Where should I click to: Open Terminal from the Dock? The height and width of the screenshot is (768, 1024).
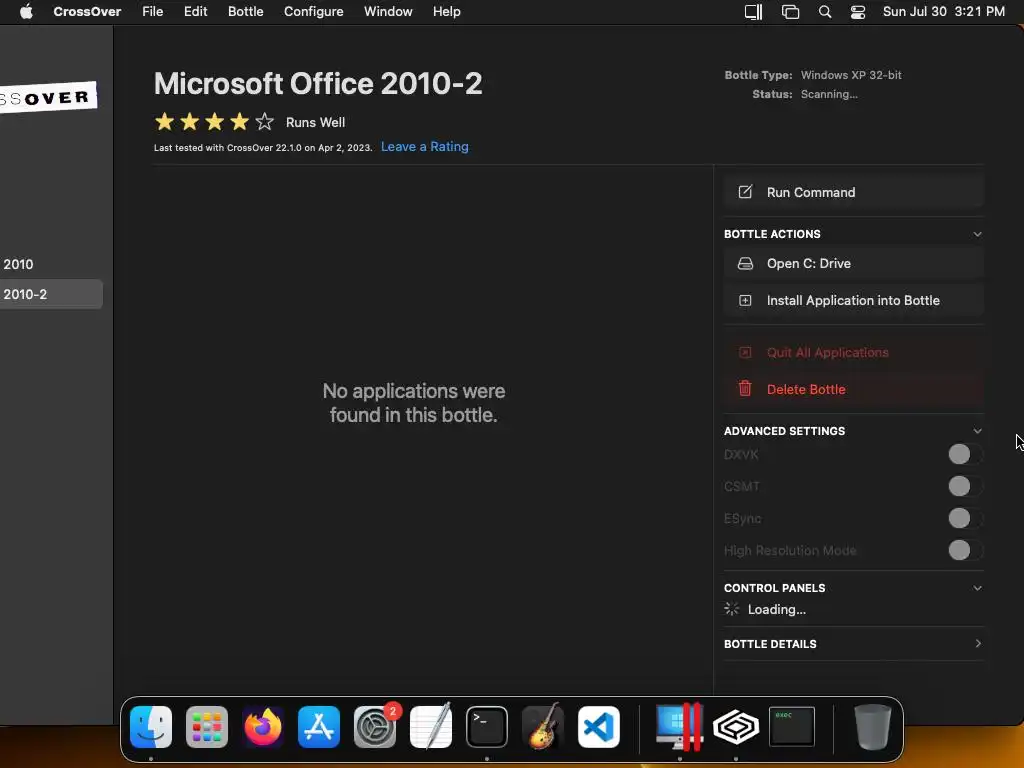coord(487,727)
